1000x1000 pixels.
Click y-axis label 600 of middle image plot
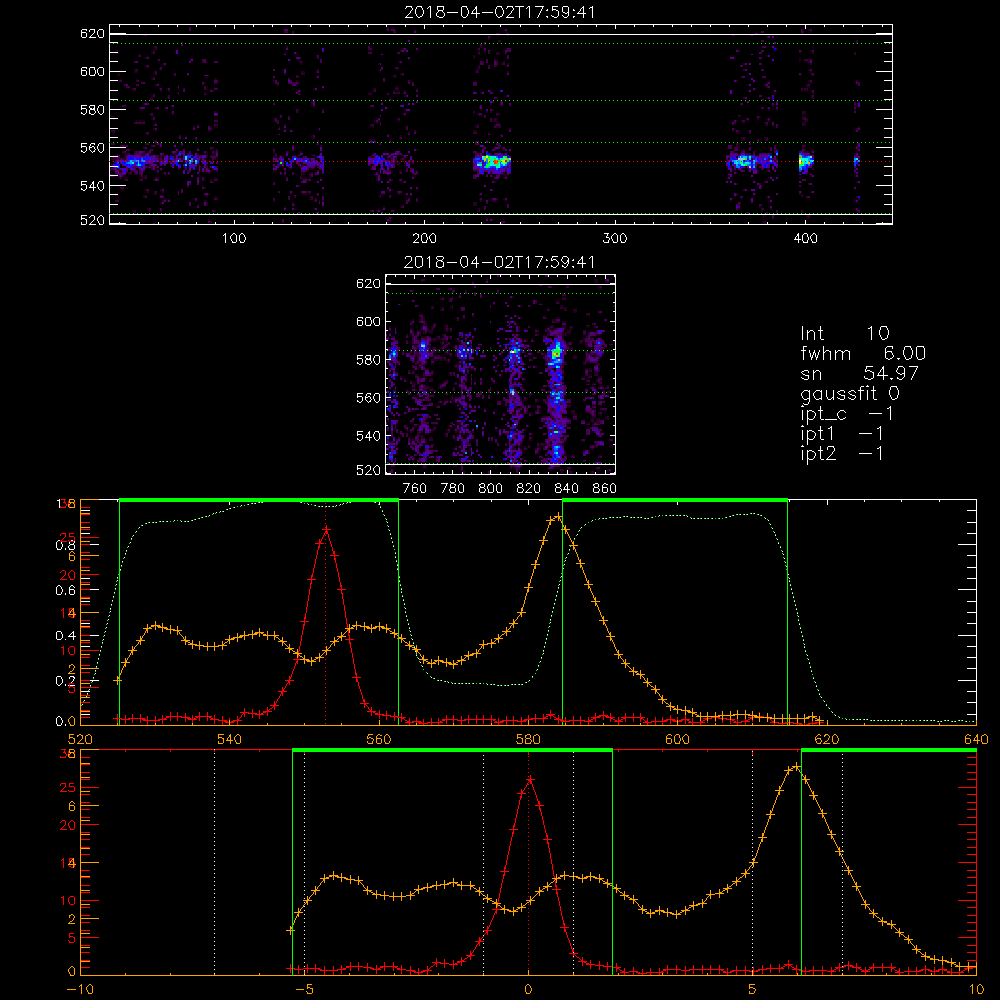pos(369,321)
